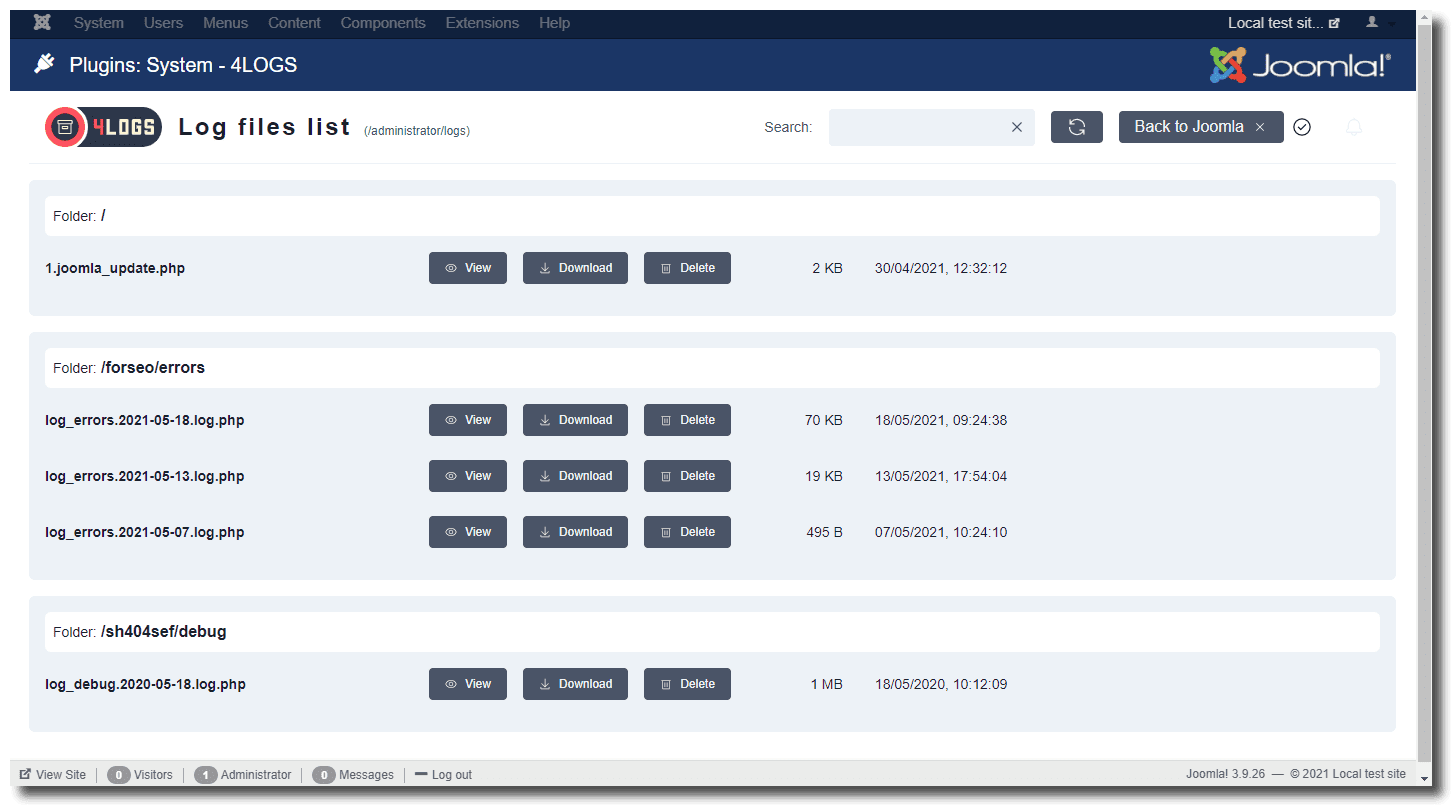Click the /sh404sef/debug folder header
The width and height of the screenshot is (1452, 806).
712,632
